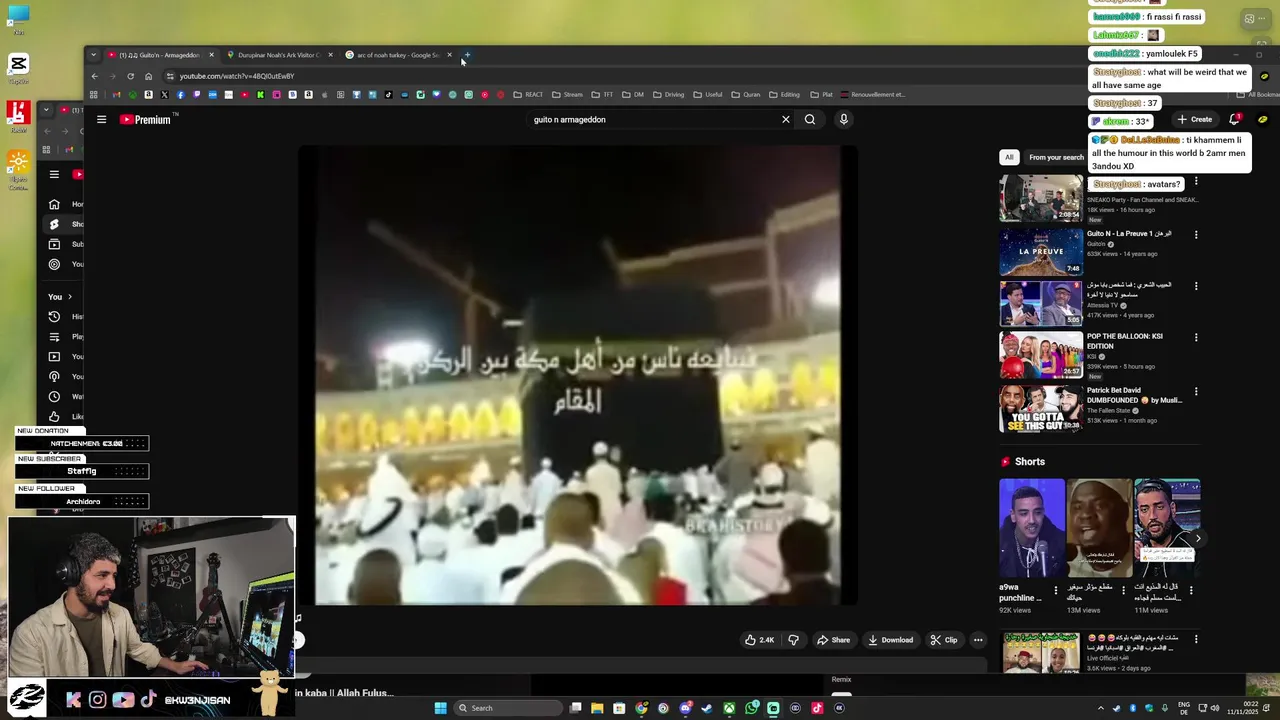This screenshot has width=1280, height=720.
Task: Go to browser home page
Action: tap(148, 76)
